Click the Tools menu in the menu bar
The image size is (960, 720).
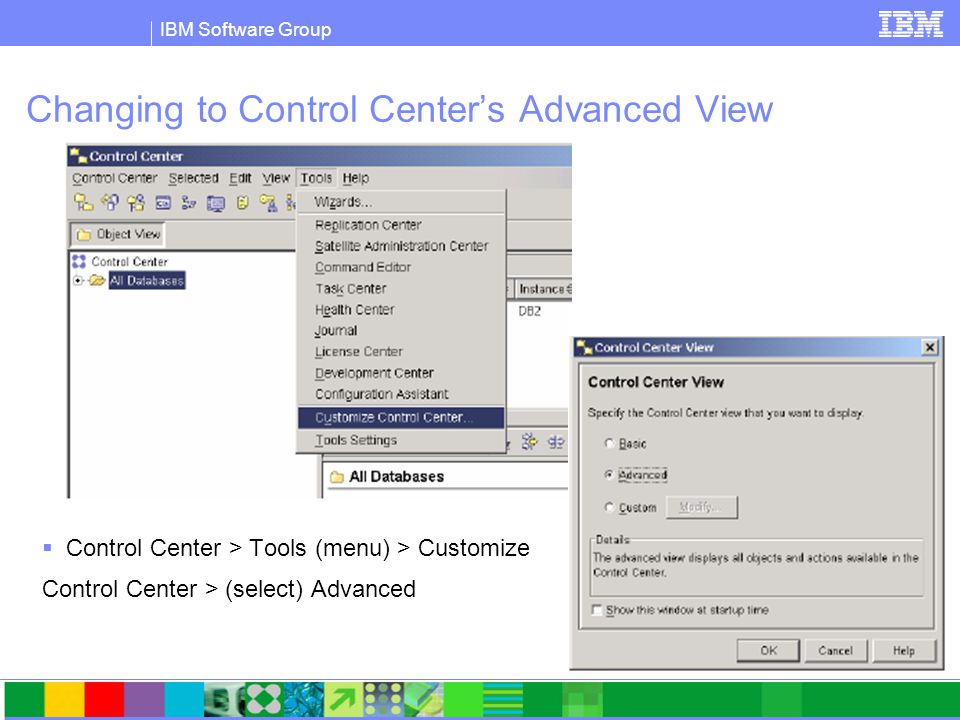click(316, 178)
